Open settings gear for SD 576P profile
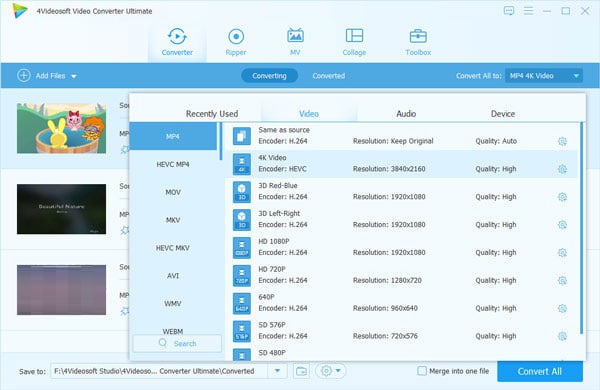This screenshot has height=390, width=600. [562, 336]
